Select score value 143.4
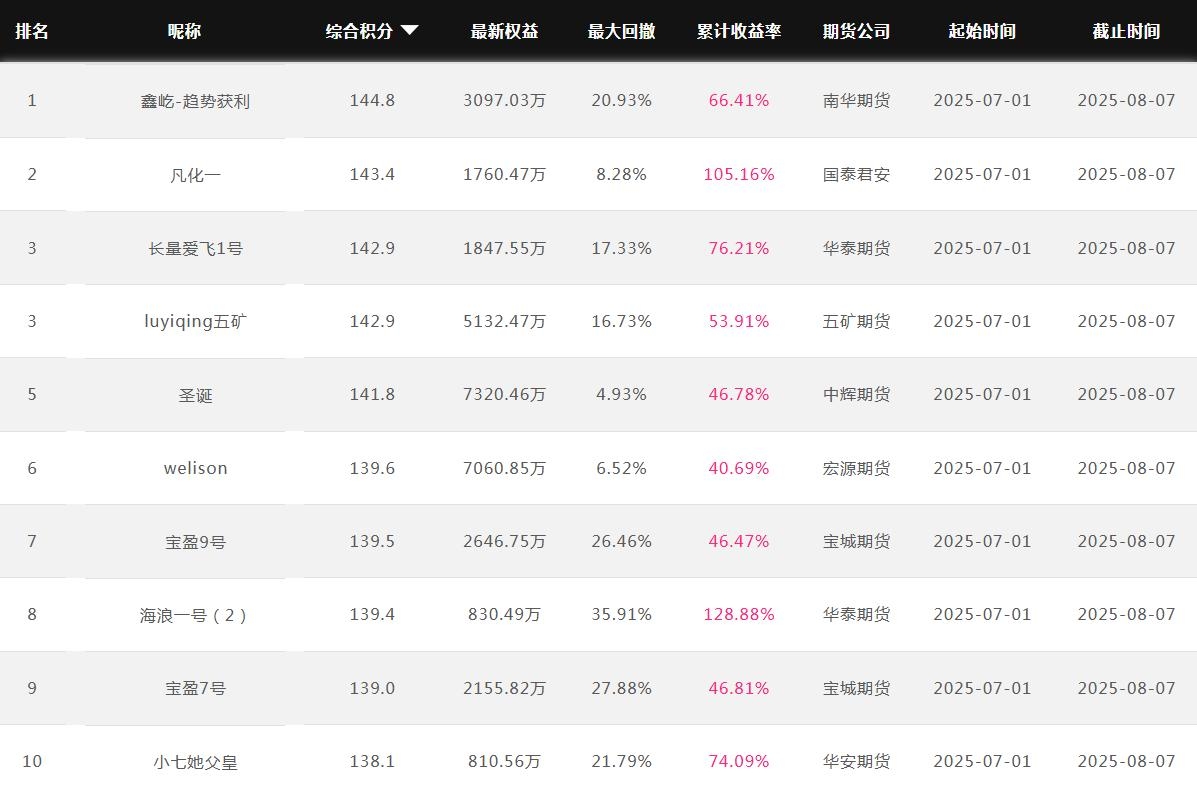The image size is (1197, 796). [373, 174]
